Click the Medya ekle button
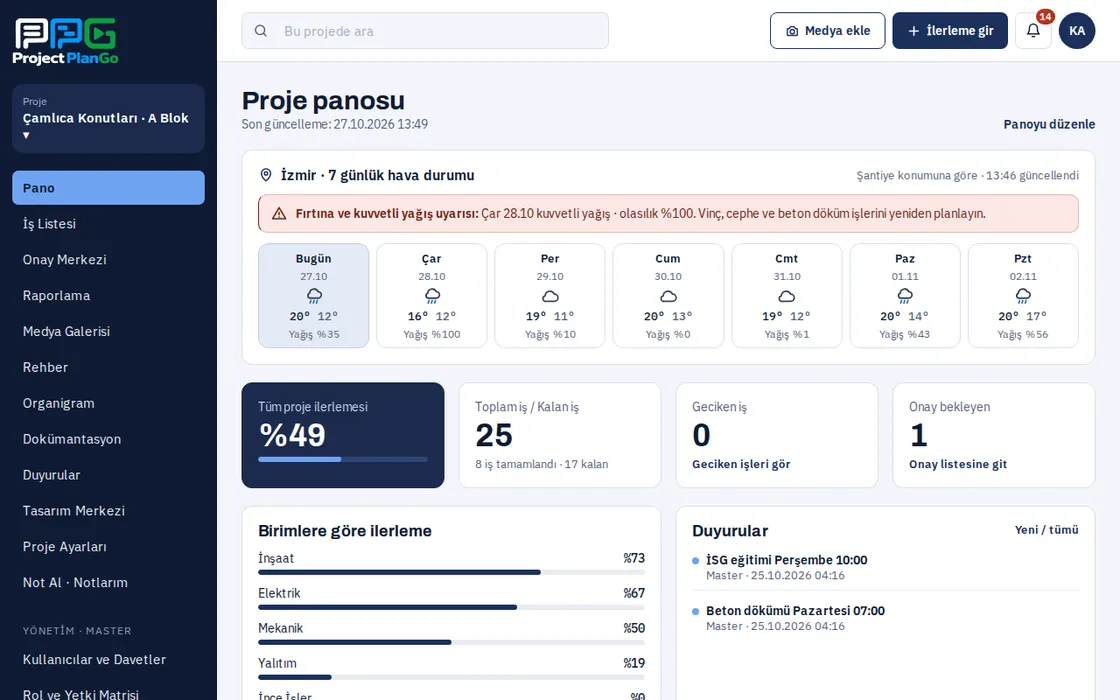 coord(827,31)
